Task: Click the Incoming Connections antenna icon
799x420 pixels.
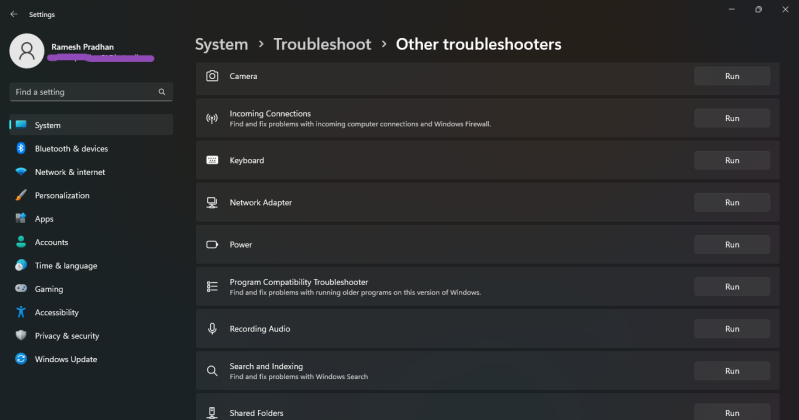Action: [x=212, y=118]
